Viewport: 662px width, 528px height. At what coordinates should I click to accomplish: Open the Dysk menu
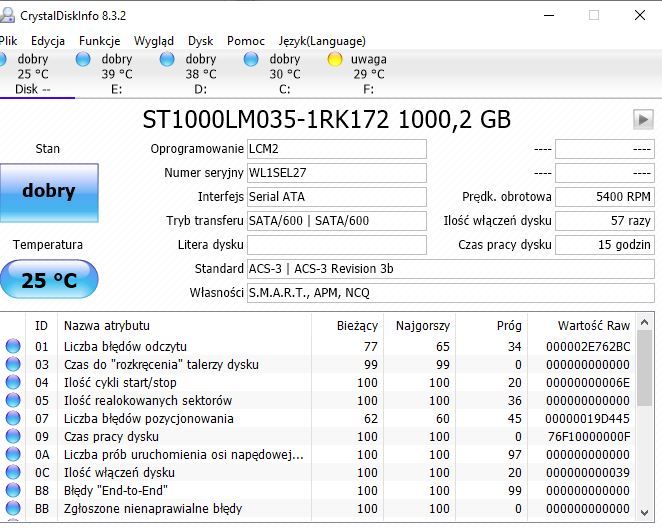tap(200, 41)
